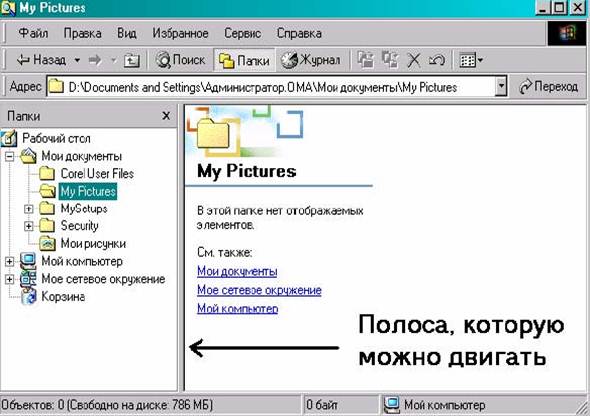The width and height of the screenshot is (590, 416).
Task: Click the Мое сетевое окружение tree icon
Action: [x=28, y=279]
